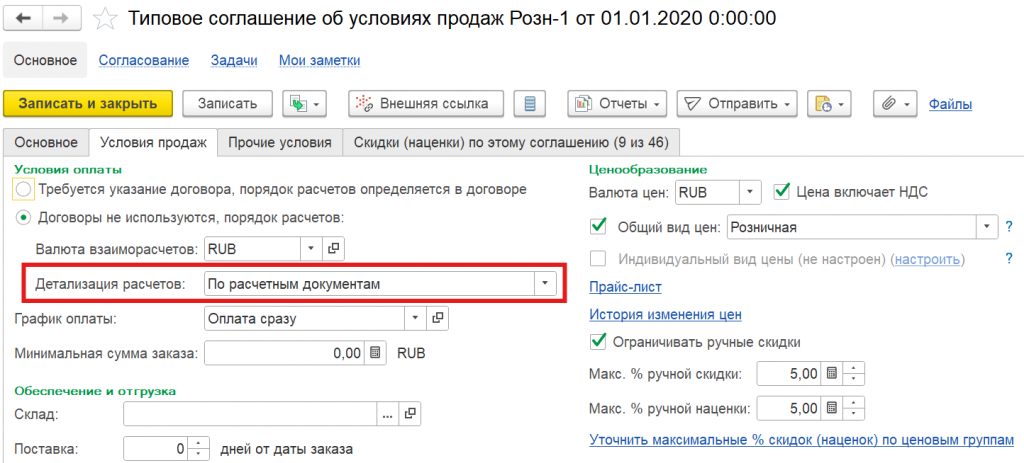Expand Валюта цен dropdown arrow
The width and height of the screenshot is (1024, 463).
[750, 192]
